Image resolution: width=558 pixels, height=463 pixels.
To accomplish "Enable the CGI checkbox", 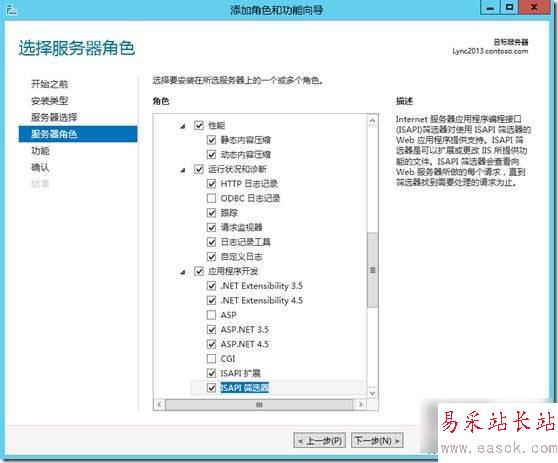I will tap(211, 359).
